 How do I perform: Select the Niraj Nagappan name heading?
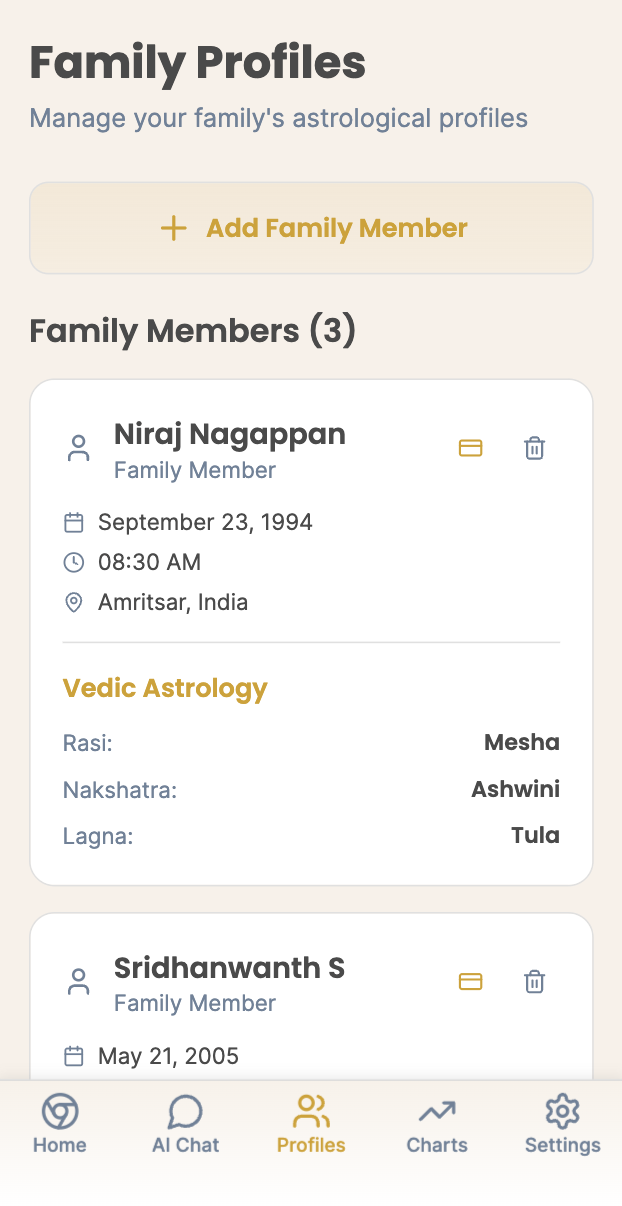pos(230,434)
